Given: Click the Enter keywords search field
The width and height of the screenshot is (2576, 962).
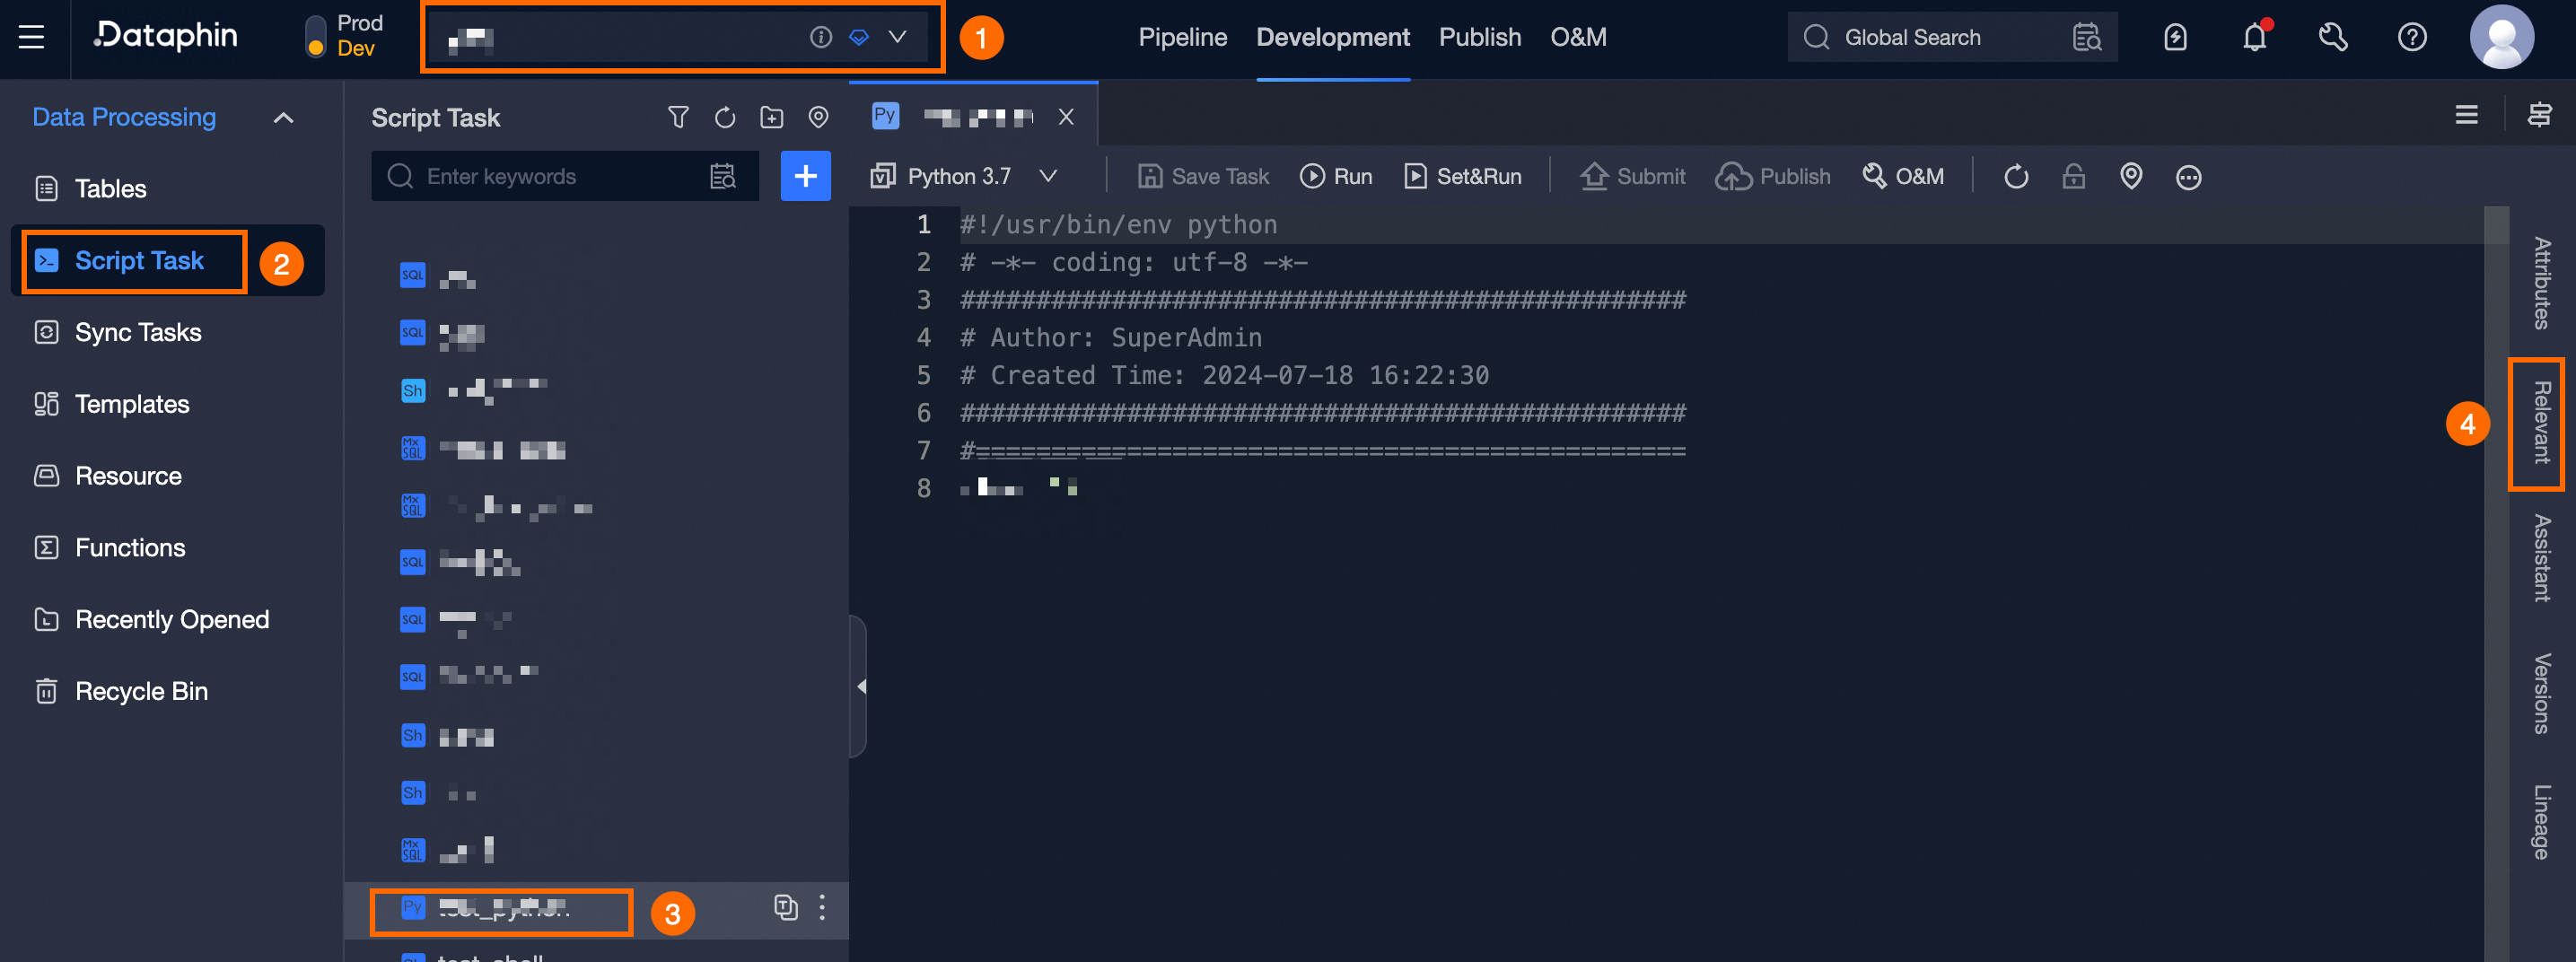Looking at the screenshot, I should (565, 176).
